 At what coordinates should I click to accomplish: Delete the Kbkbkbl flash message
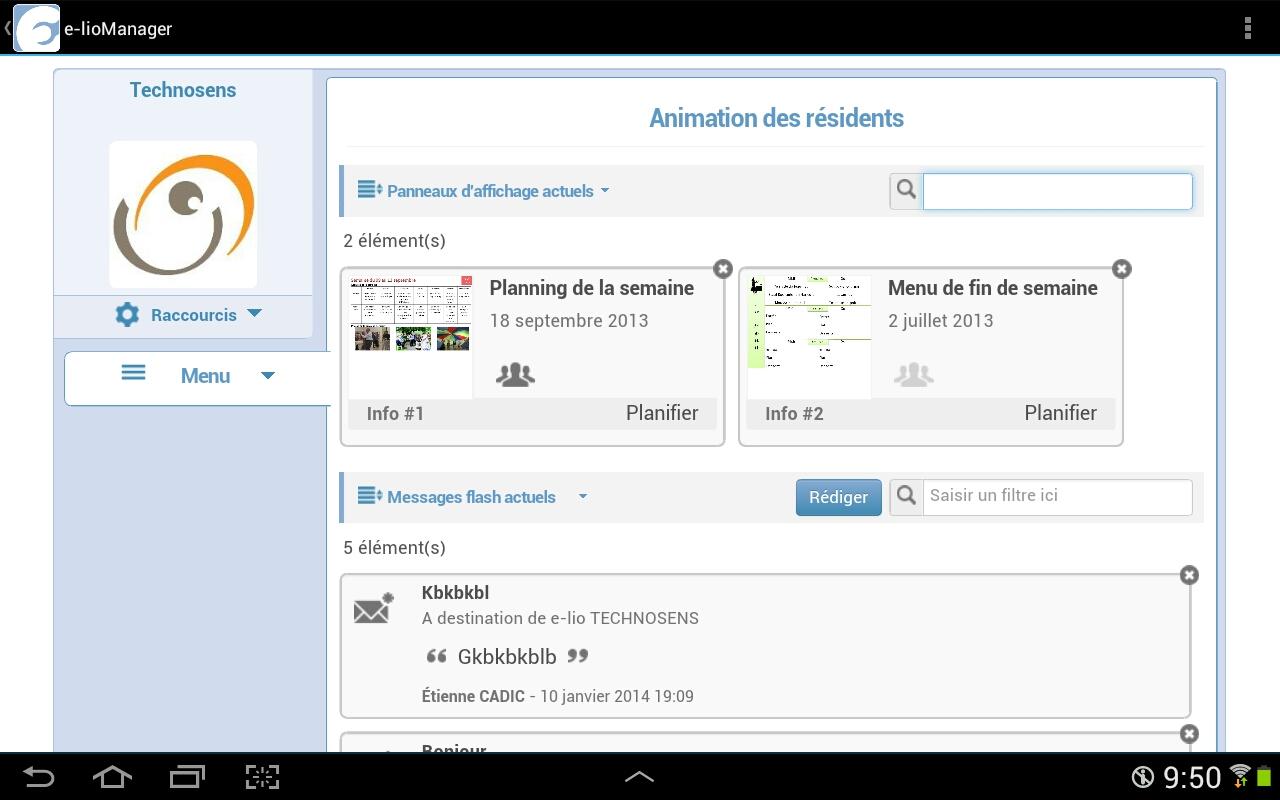tap(1189, 575)
